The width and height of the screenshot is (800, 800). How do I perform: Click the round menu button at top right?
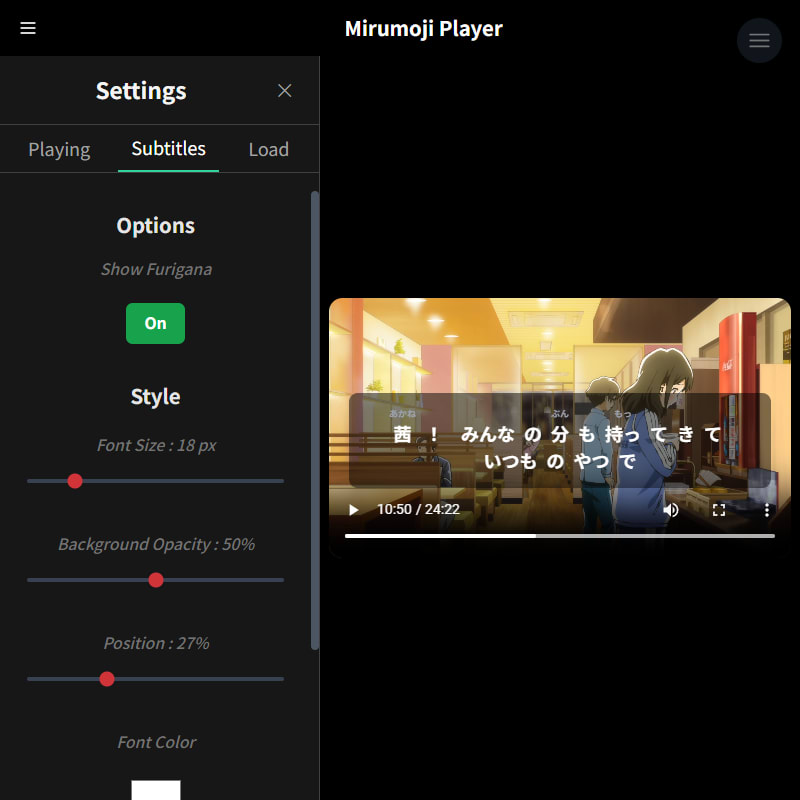point(759,40)
